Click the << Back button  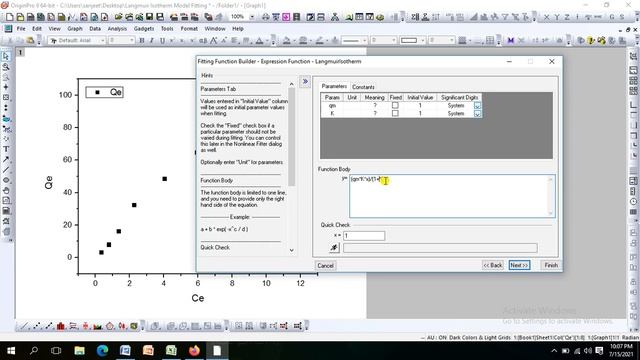coord(493,265)
